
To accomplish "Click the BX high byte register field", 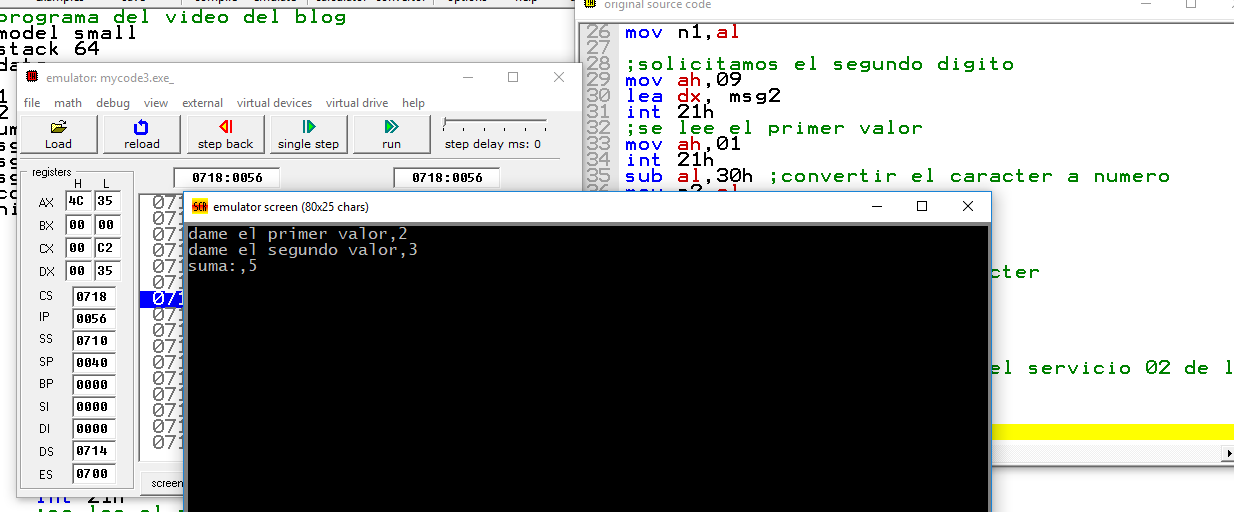I will pyautogui.click(x=77, y=225).
